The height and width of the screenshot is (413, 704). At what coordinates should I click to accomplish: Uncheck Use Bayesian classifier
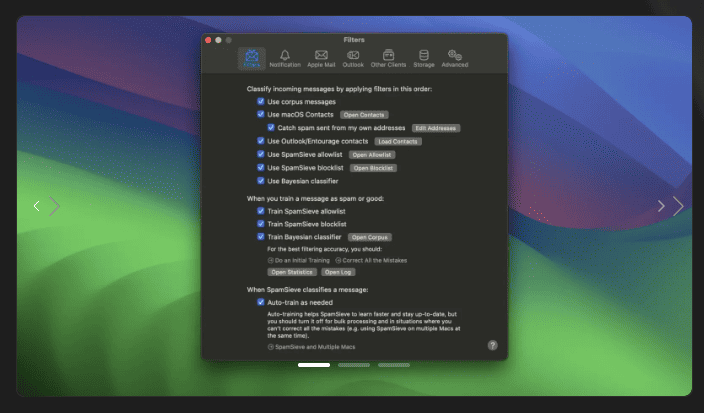pos(260,181)
